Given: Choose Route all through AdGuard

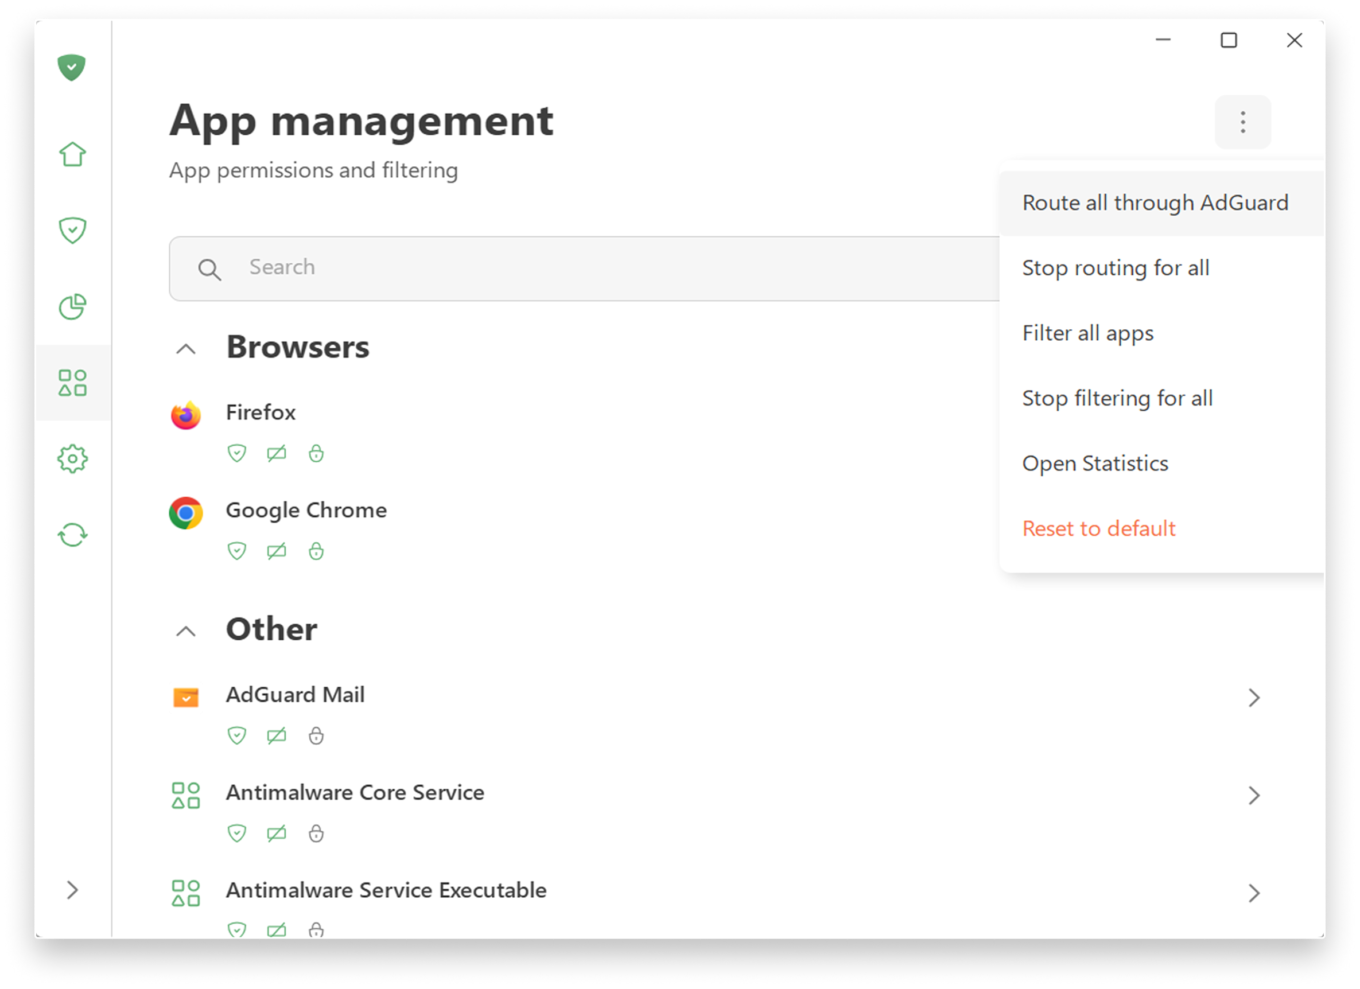Looking at the screenshot, I should tap(1162, 203).
